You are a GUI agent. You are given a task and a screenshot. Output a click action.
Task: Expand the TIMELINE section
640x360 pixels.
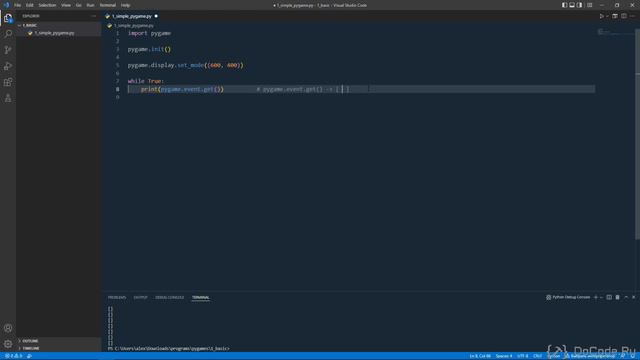coord(58,348)
